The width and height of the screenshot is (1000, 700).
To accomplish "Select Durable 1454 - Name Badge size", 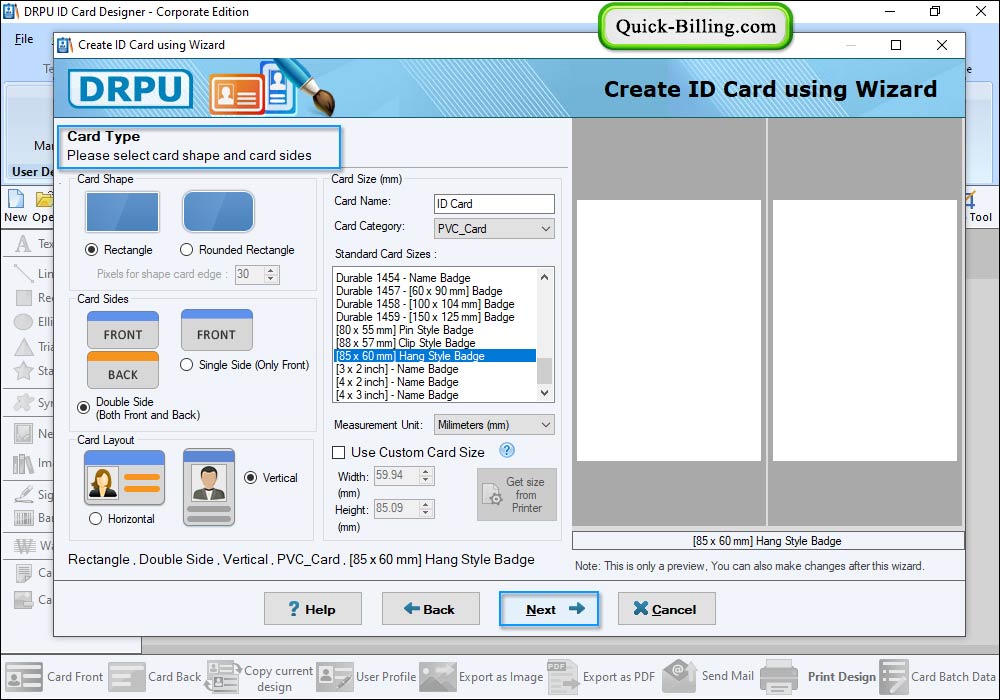I will tap(435, 278).
